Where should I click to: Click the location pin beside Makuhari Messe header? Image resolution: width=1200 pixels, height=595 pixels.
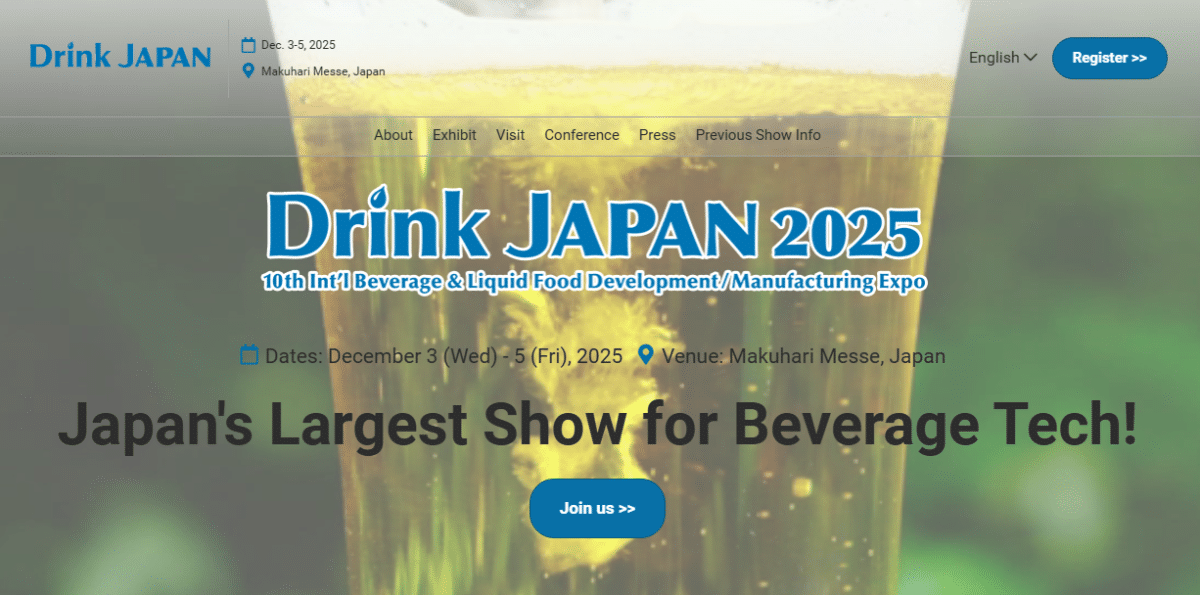point(249,71)
